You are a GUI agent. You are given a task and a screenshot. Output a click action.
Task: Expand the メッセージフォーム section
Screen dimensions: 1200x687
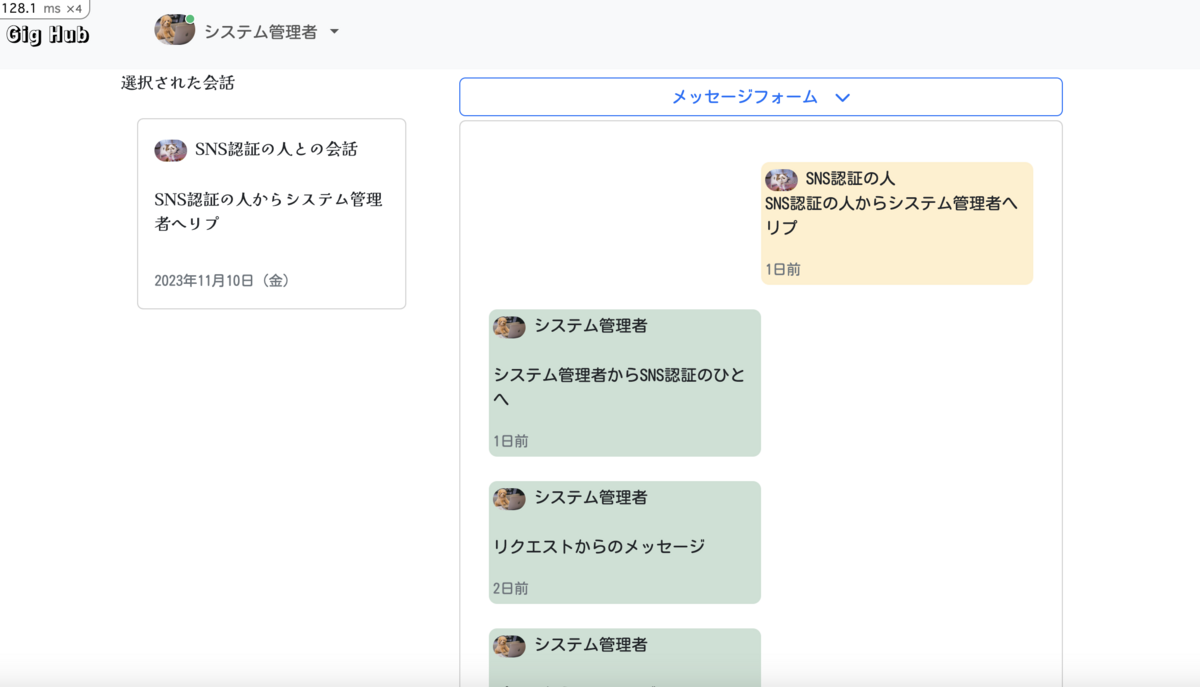[761, 97]
